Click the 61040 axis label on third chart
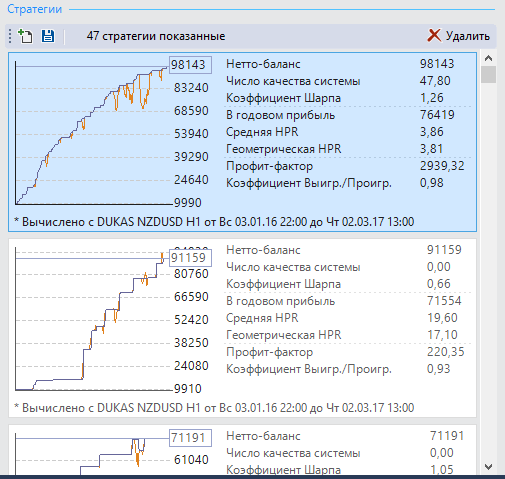505x479 pixels. pos(191,460)
